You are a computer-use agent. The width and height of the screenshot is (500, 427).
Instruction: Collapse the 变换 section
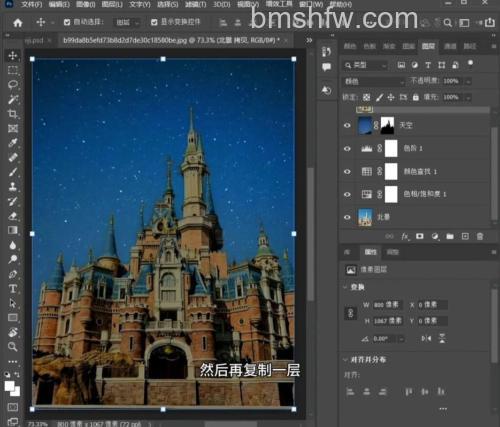point(345,287)
